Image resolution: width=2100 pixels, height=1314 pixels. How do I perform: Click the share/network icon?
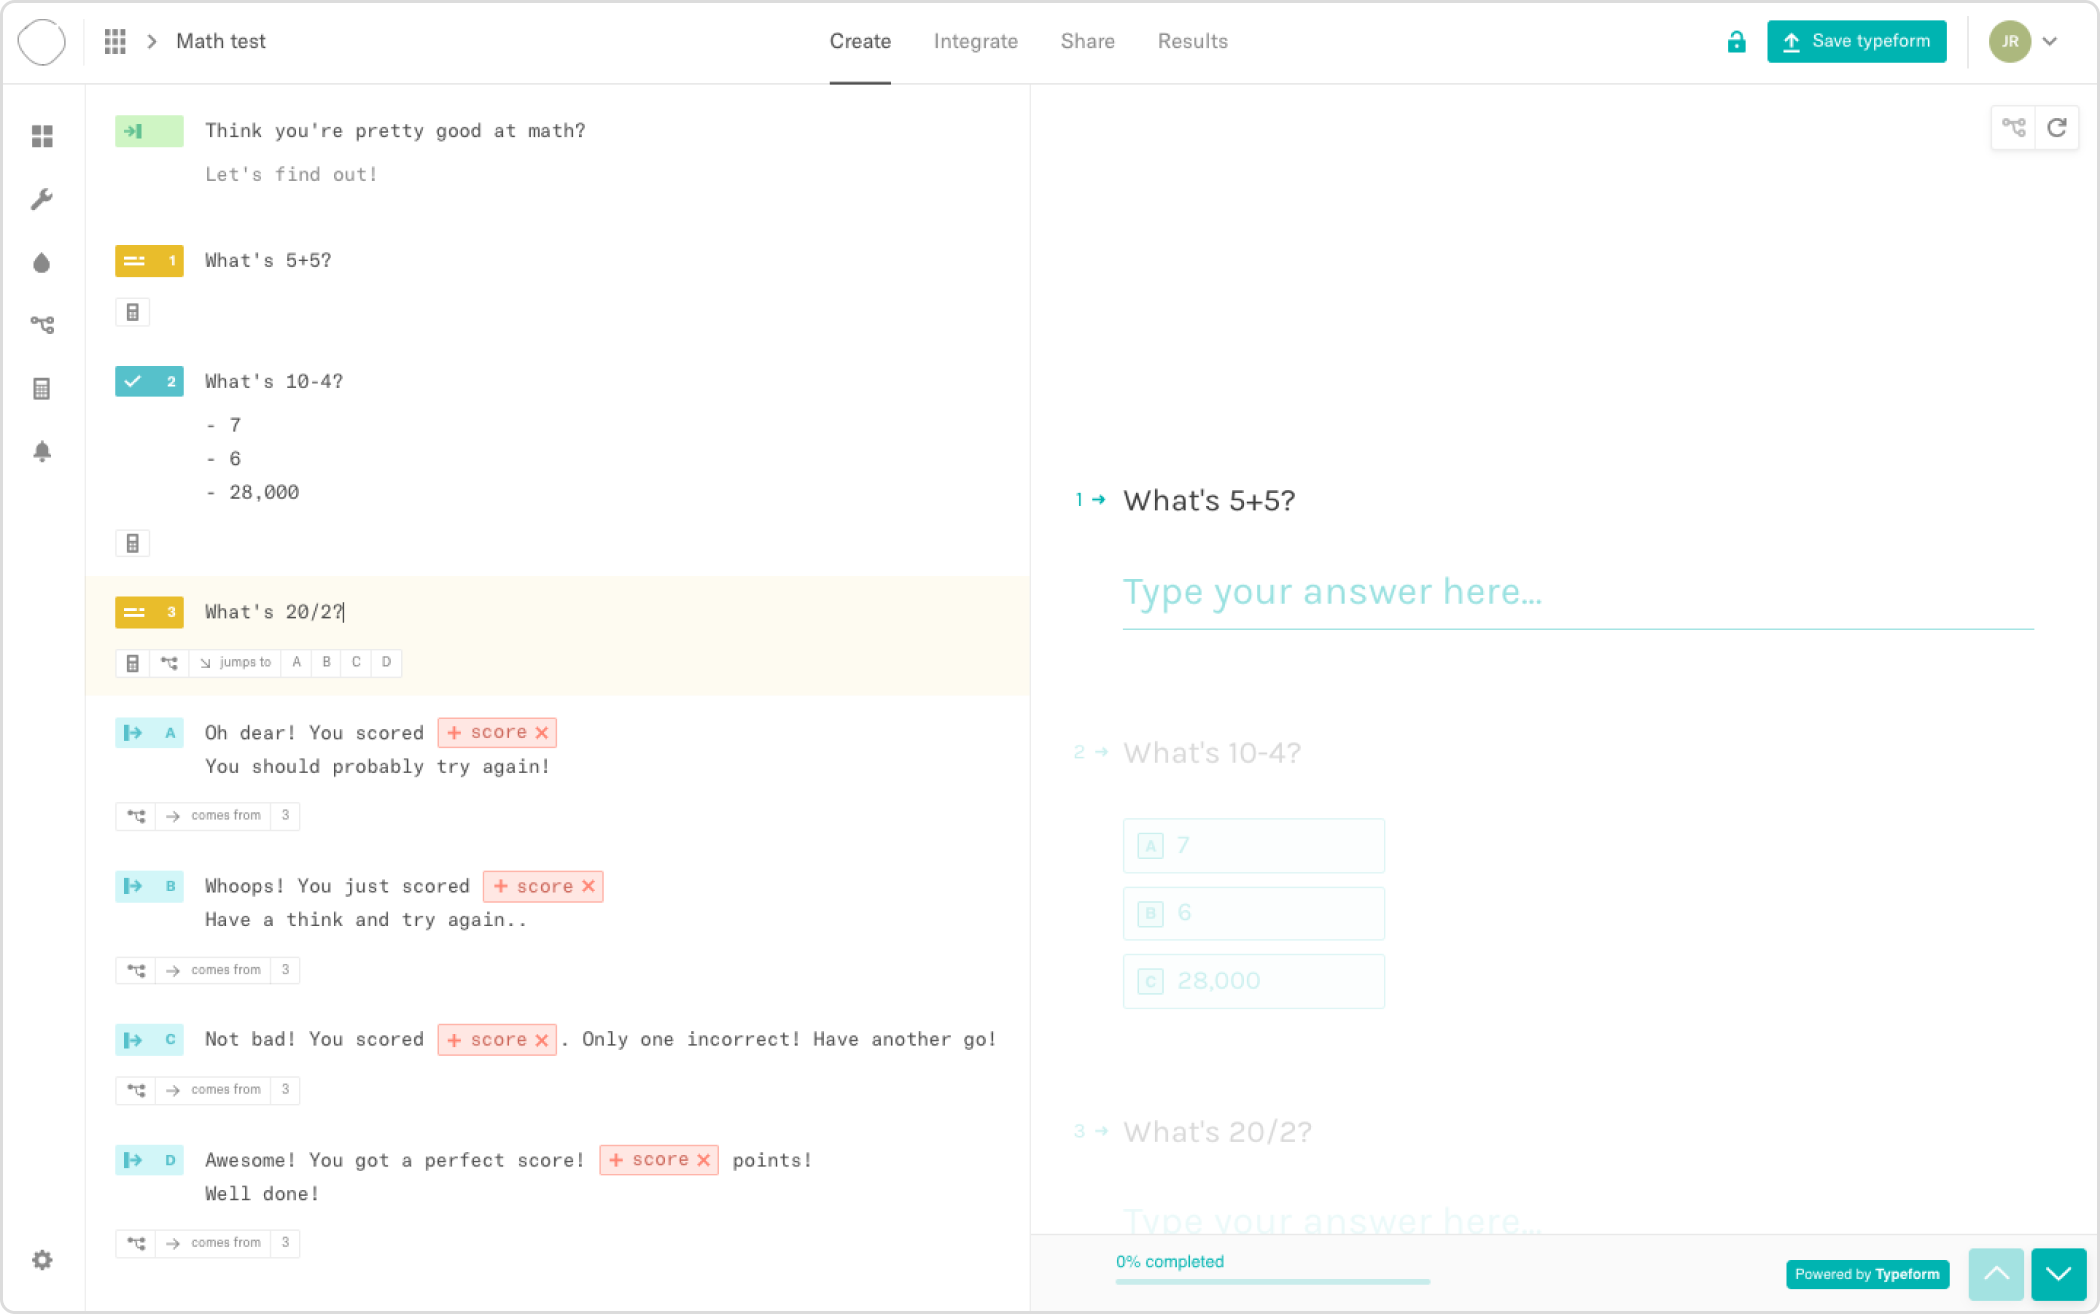41,325
